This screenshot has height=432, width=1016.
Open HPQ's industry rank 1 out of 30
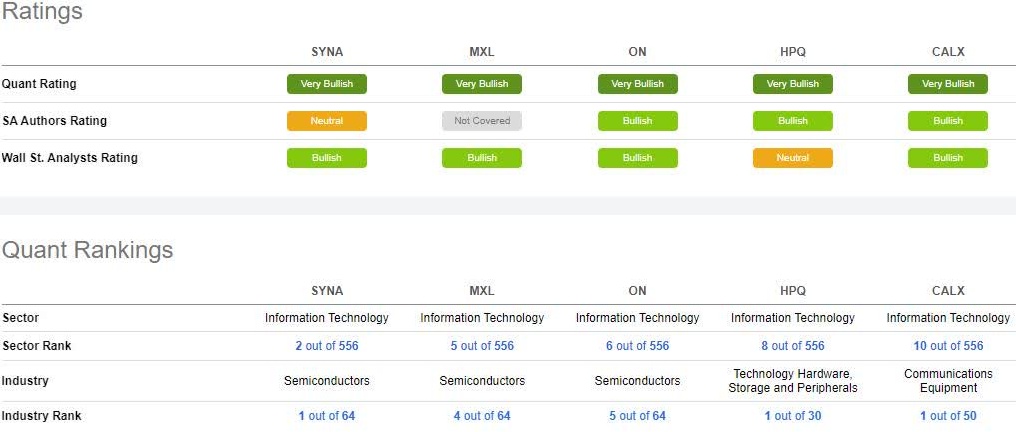click(792, 416)
